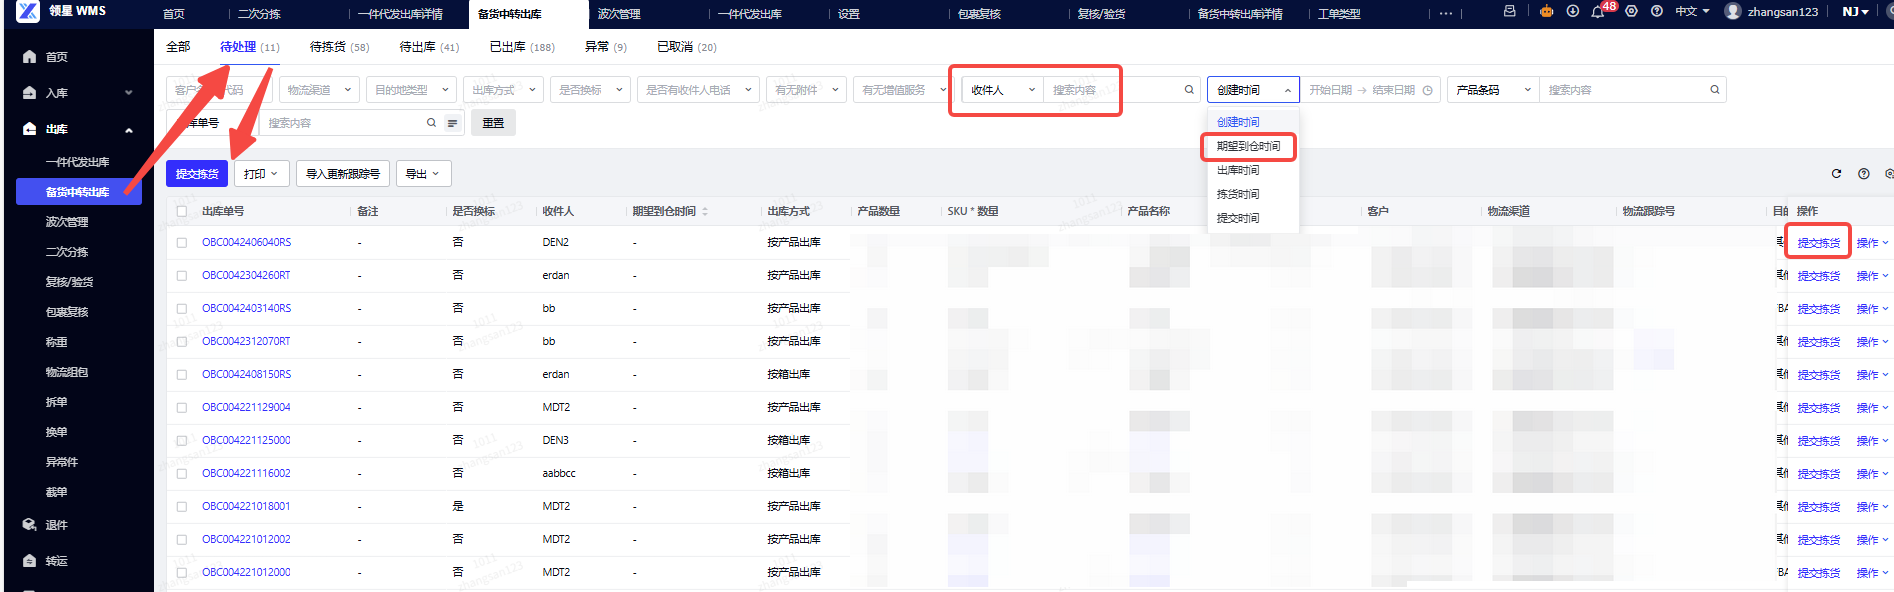
Task: Click the search icon in 产品条码 search field
Action: pyautogui.click(x=1715, y=90)
